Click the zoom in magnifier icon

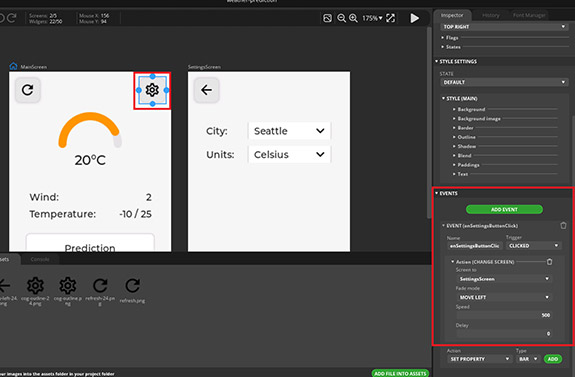click(x=353, y=18)
